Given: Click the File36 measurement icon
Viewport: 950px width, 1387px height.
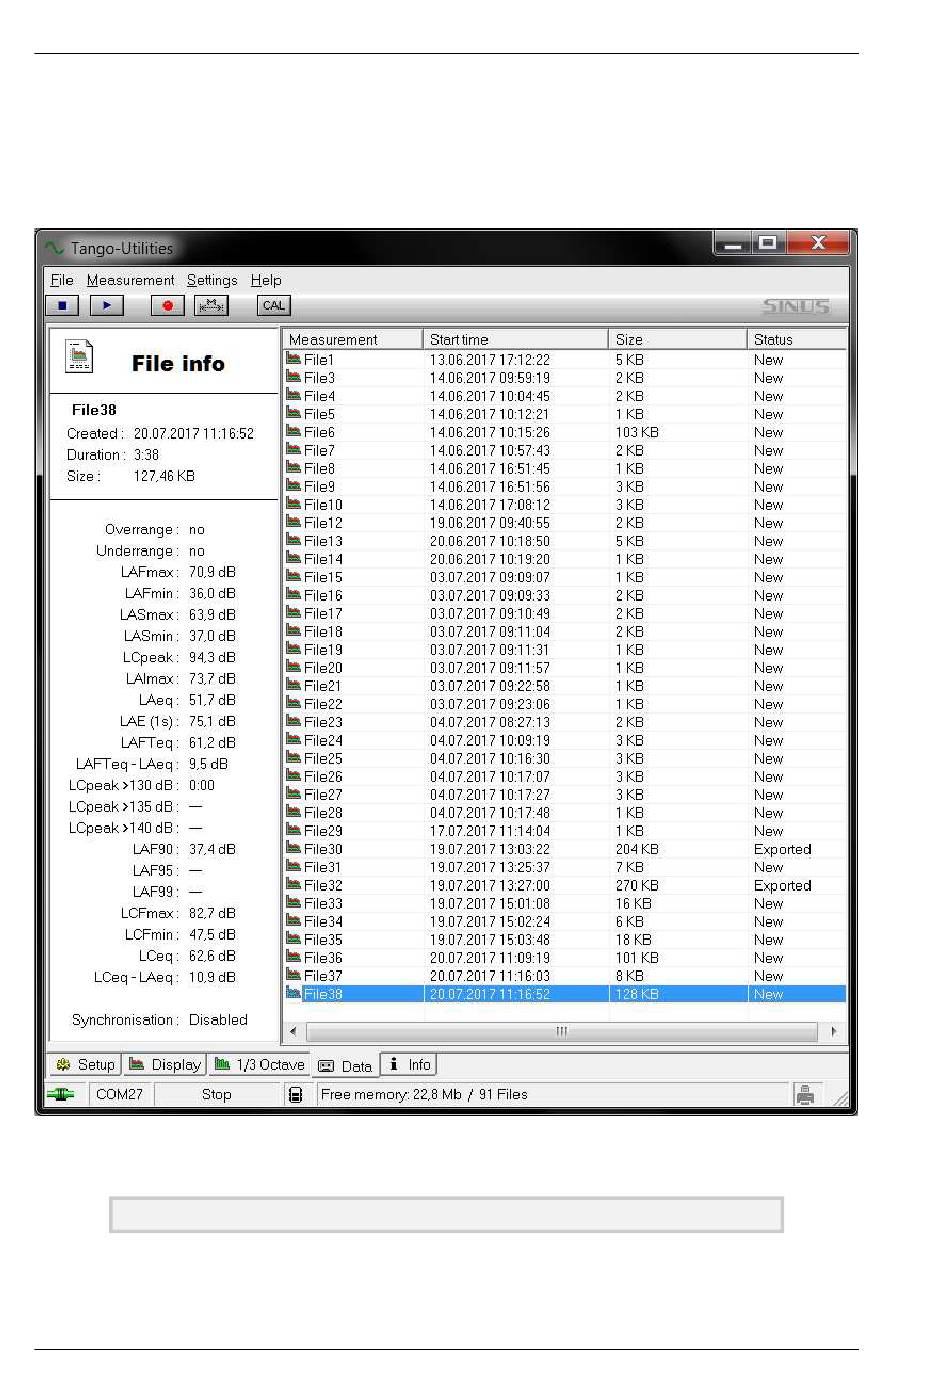Looking at the screenshot, I should [294, 957].
